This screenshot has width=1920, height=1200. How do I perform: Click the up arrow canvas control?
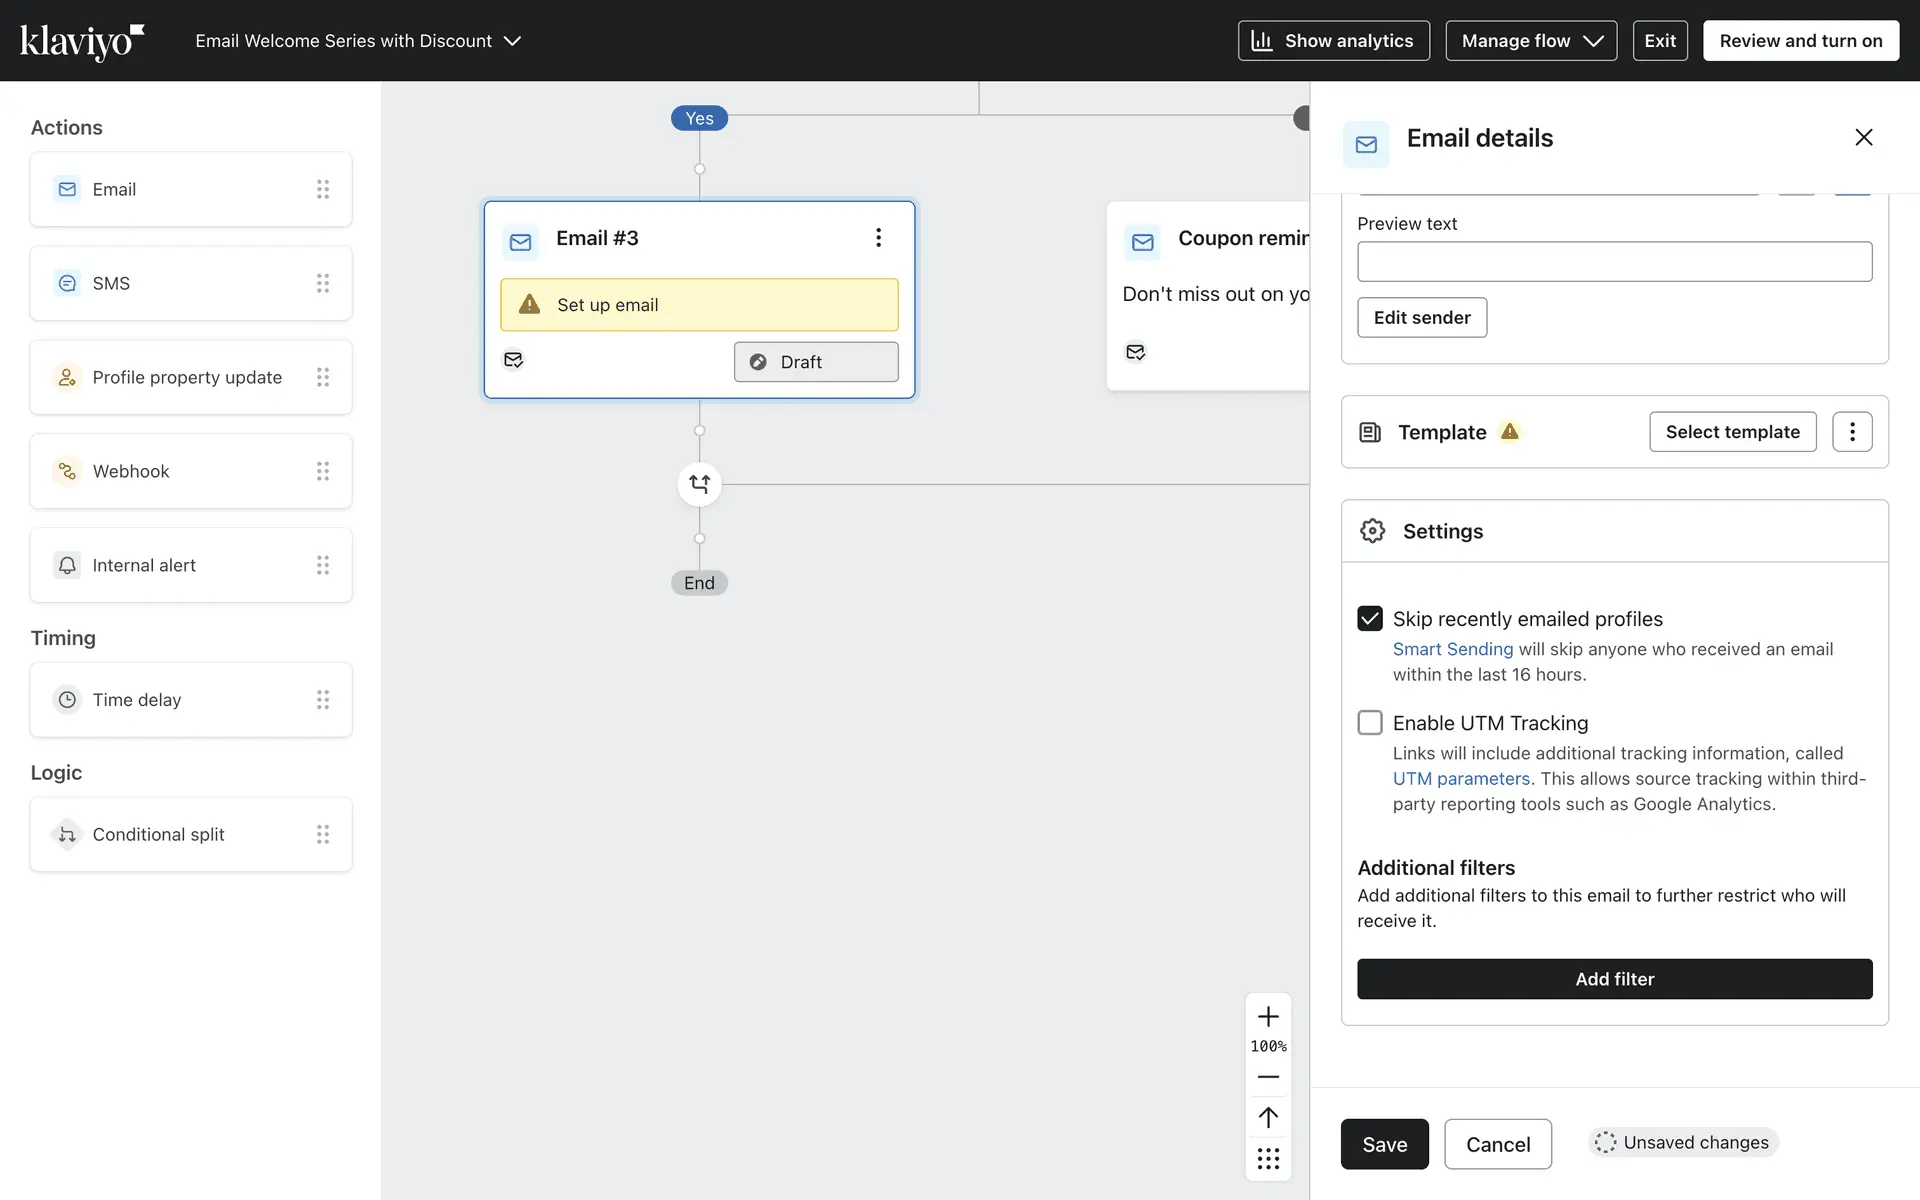tap(1268, 1117)
